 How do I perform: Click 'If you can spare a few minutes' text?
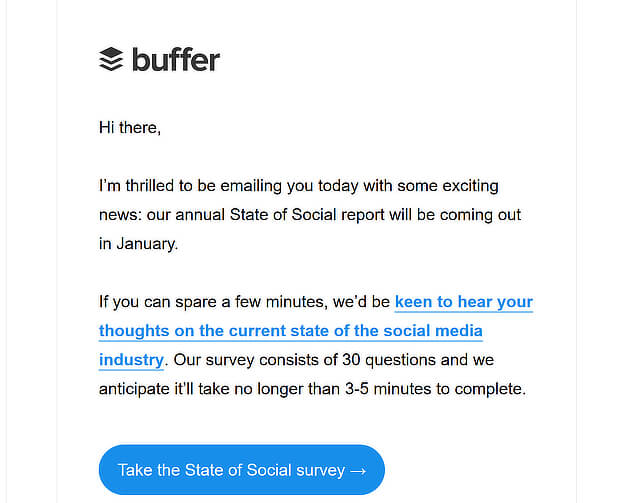point(214,302)
